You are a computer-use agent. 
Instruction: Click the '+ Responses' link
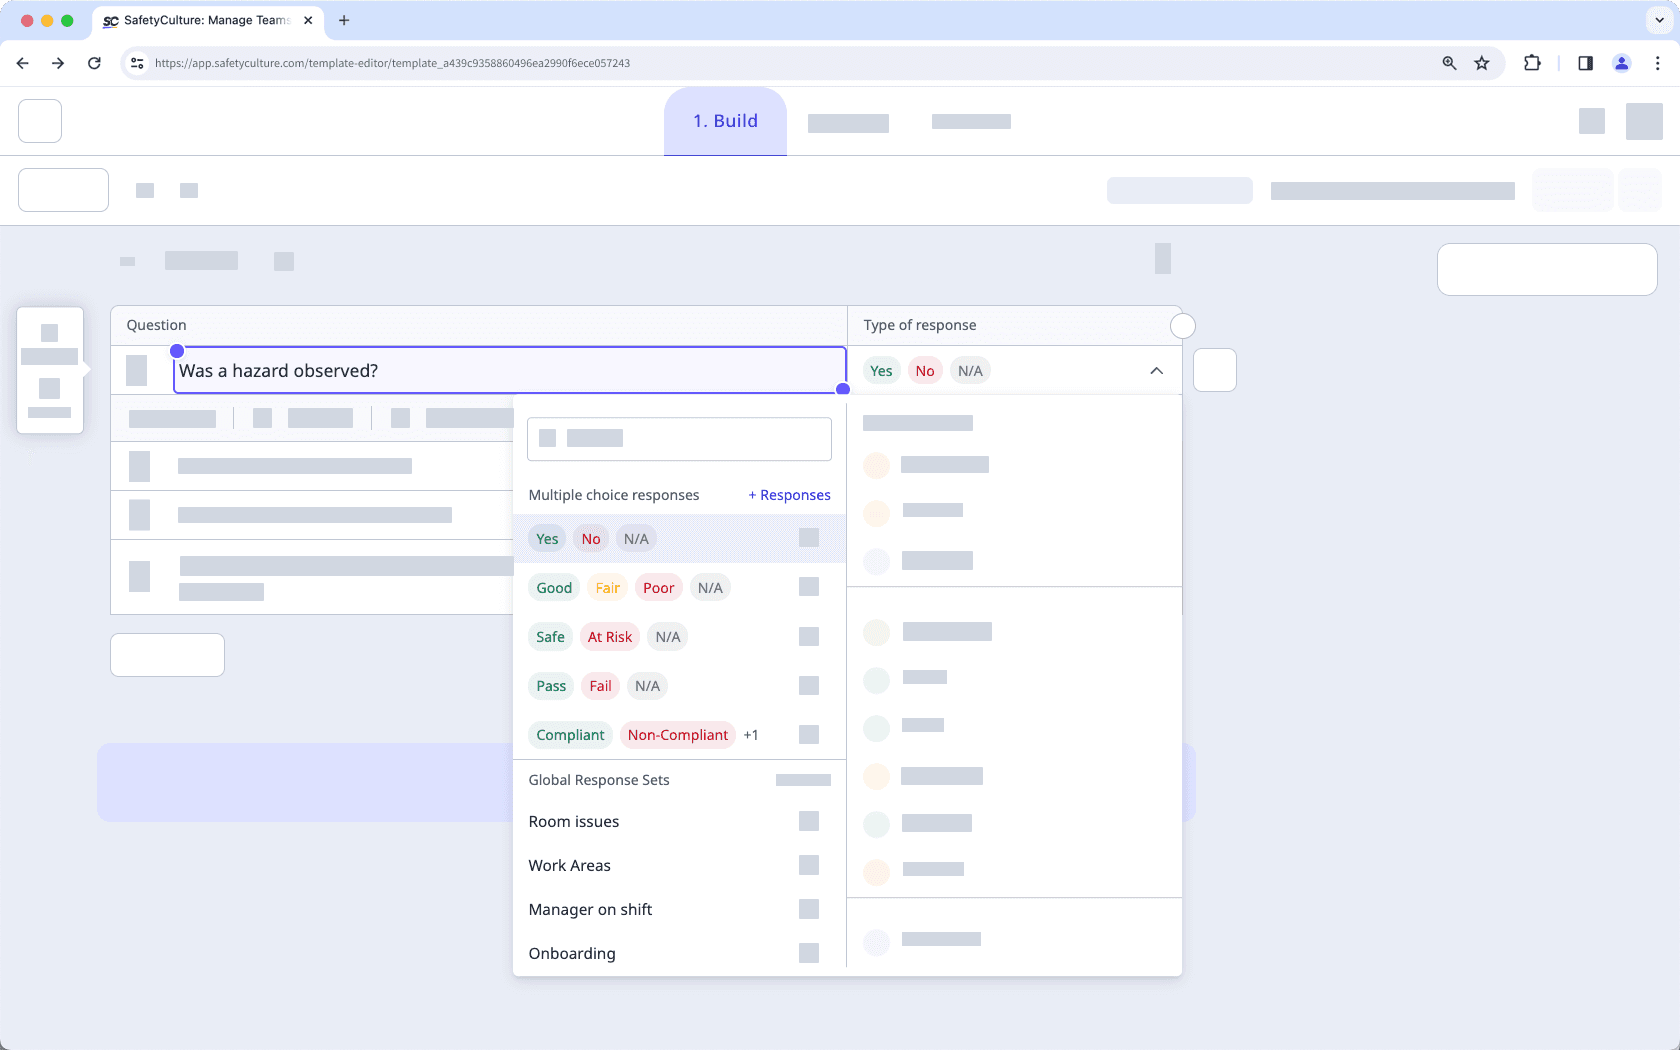point(789,494)
